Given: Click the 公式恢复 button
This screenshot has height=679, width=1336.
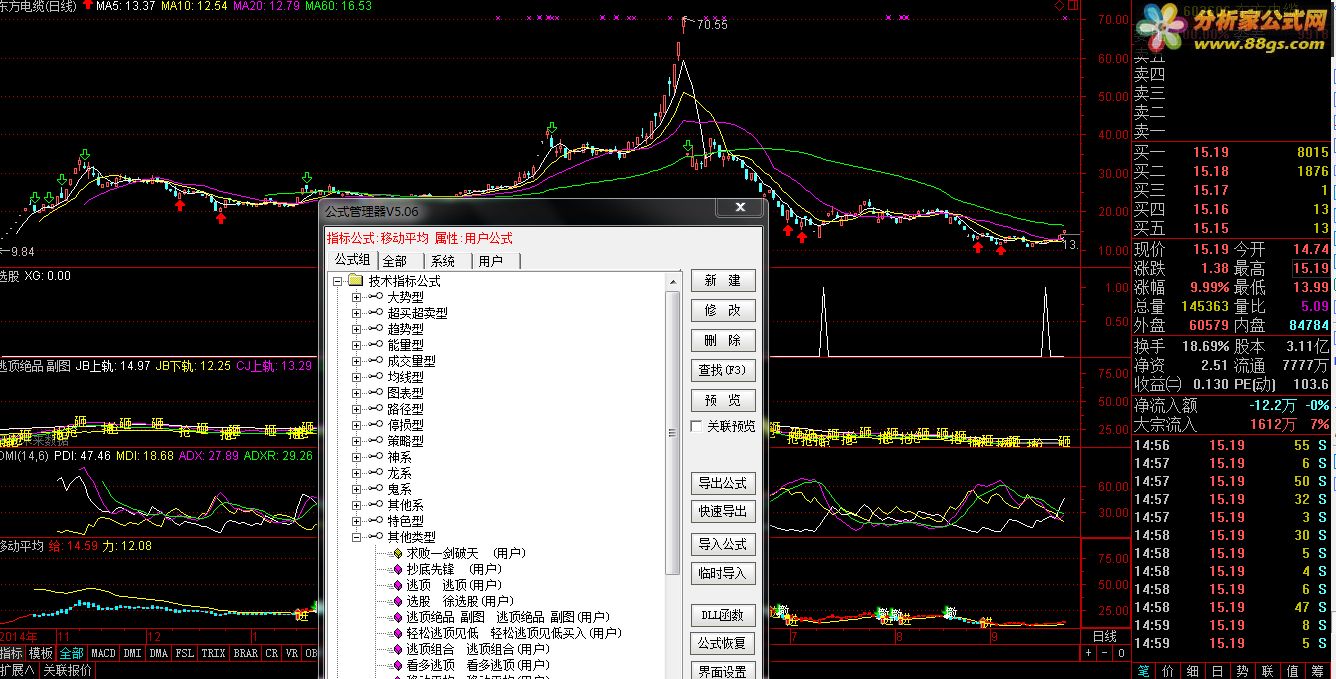Looking at the screenshot, I should (723, 643).
